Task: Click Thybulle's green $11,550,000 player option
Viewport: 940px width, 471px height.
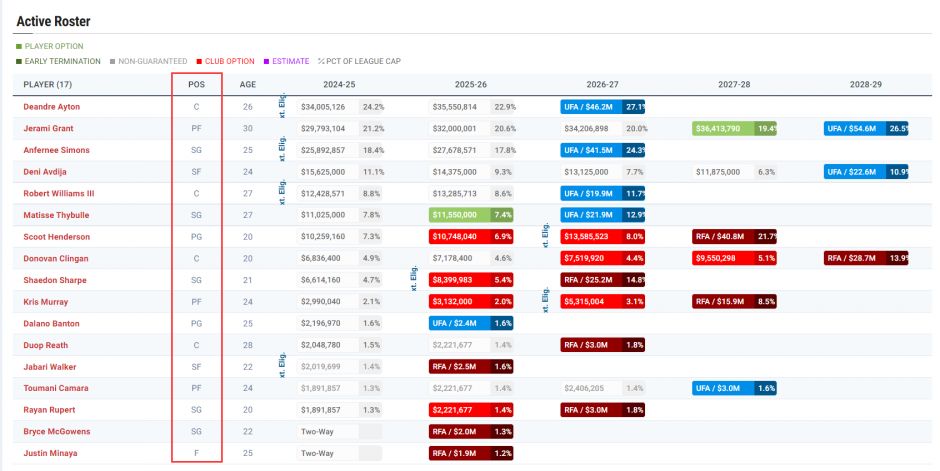Action: [x=471, y=215]
